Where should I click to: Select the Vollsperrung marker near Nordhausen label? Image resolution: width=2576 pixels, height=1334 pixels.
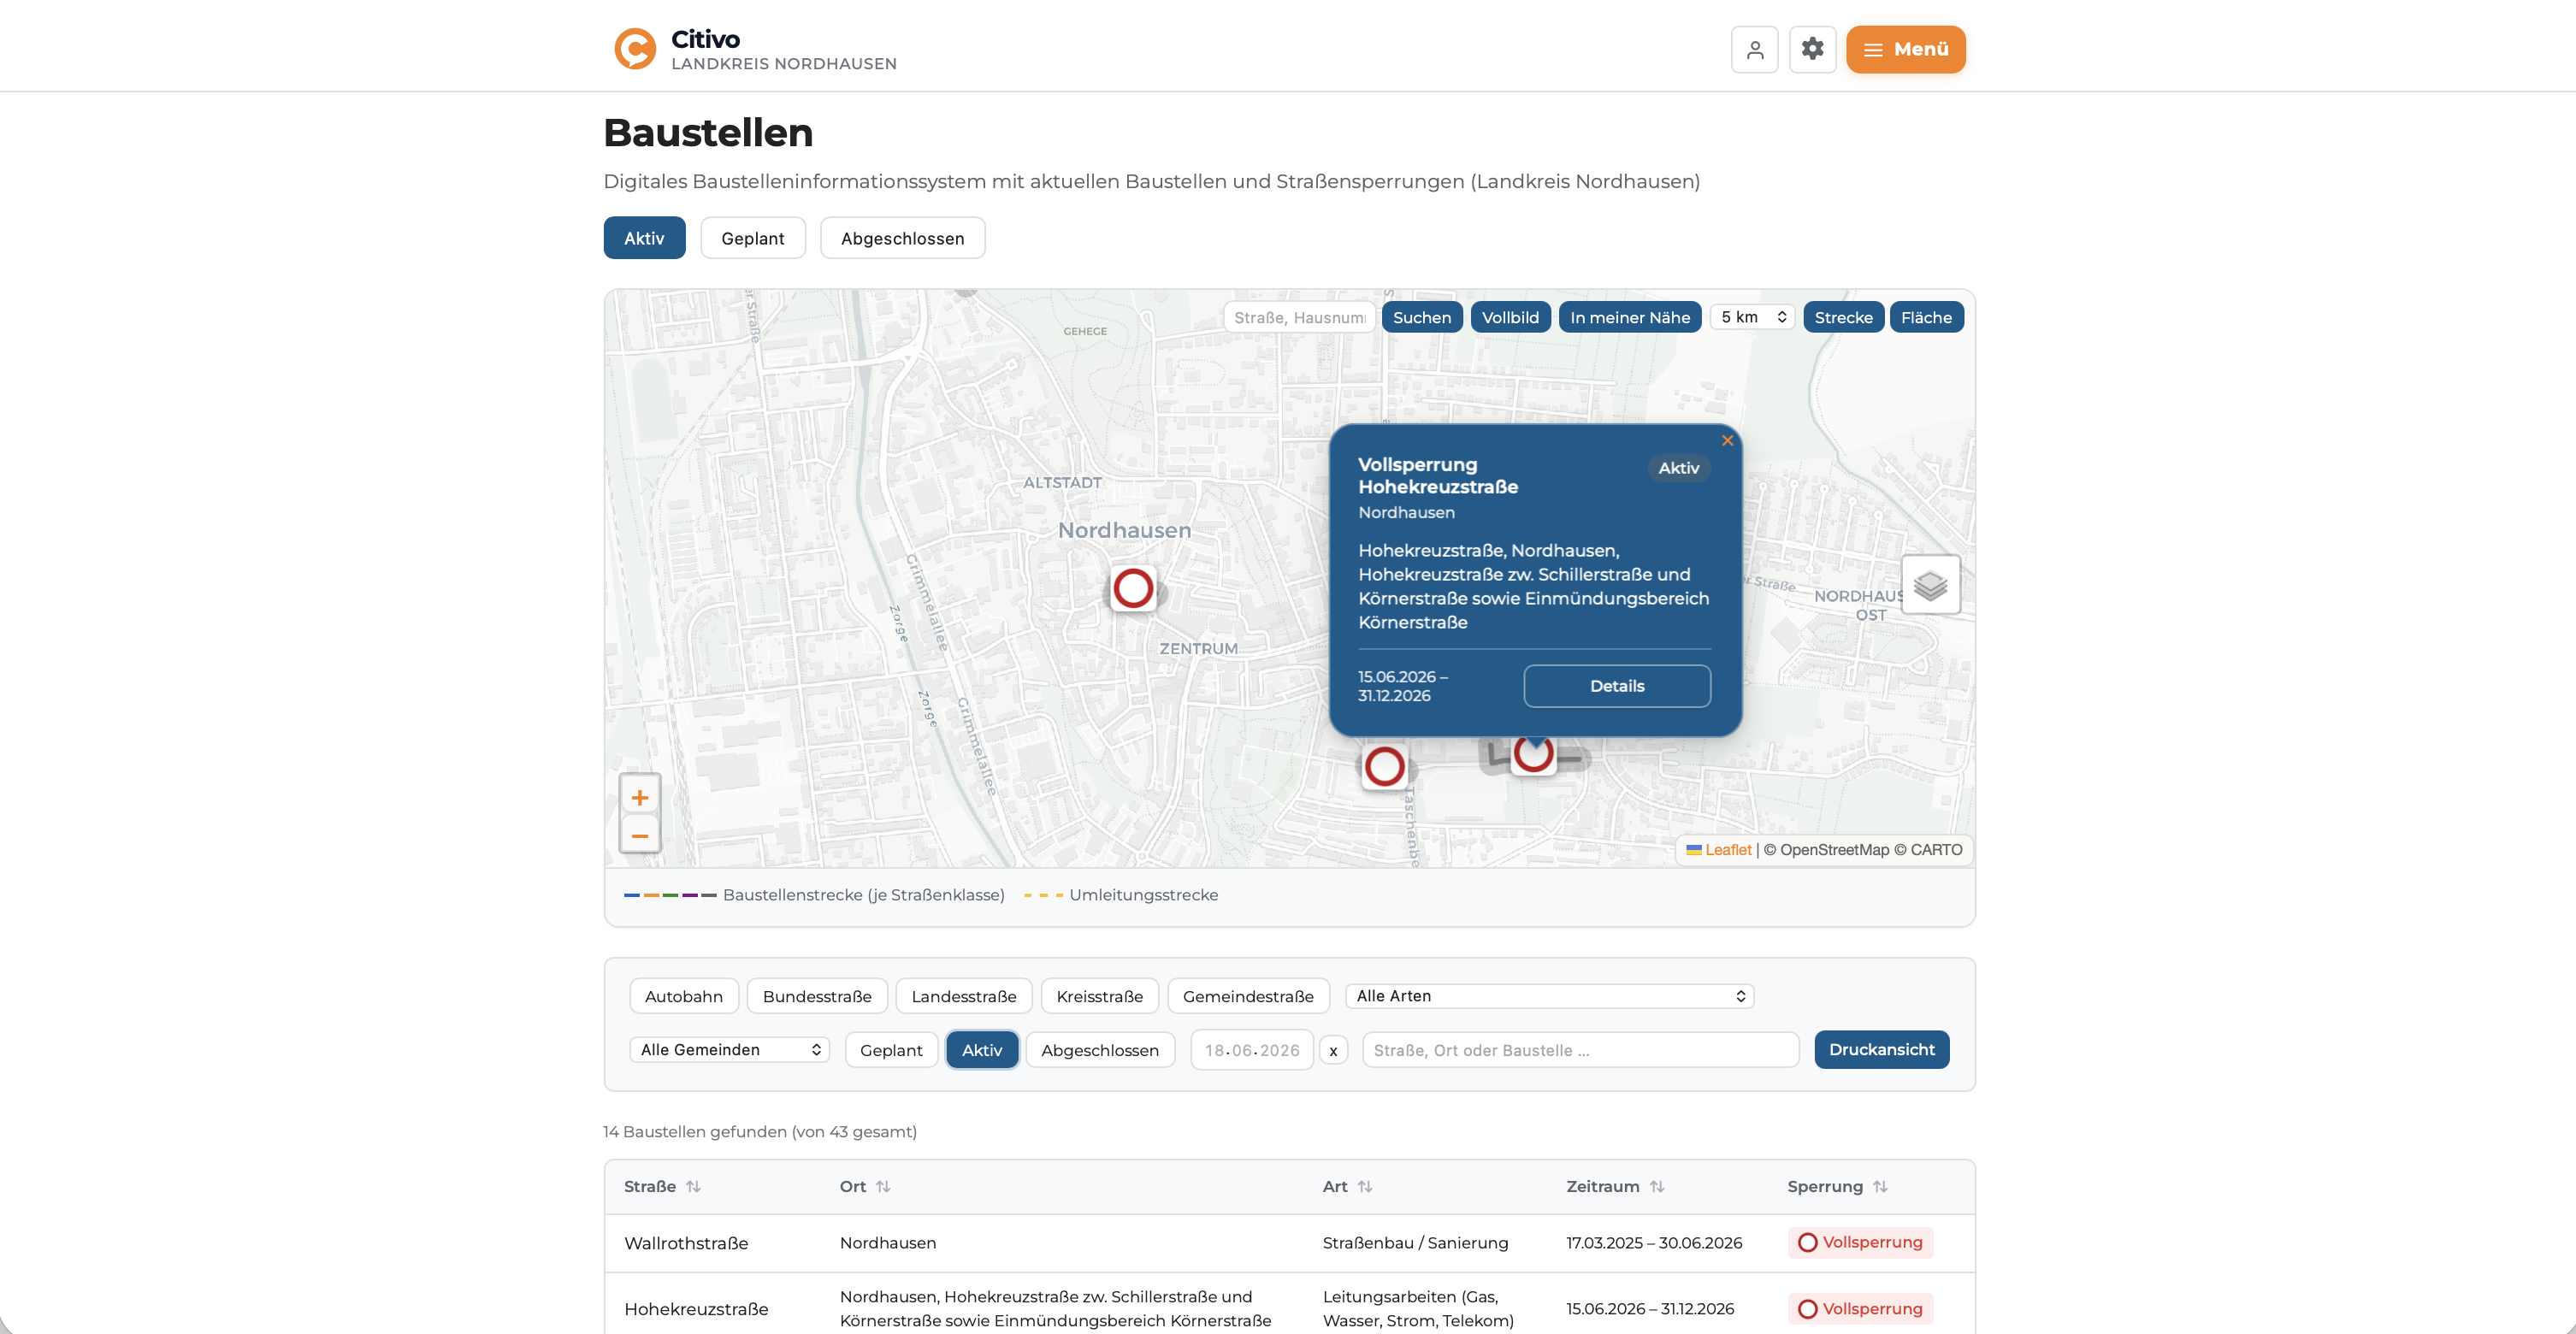(x=1133, y=588)
